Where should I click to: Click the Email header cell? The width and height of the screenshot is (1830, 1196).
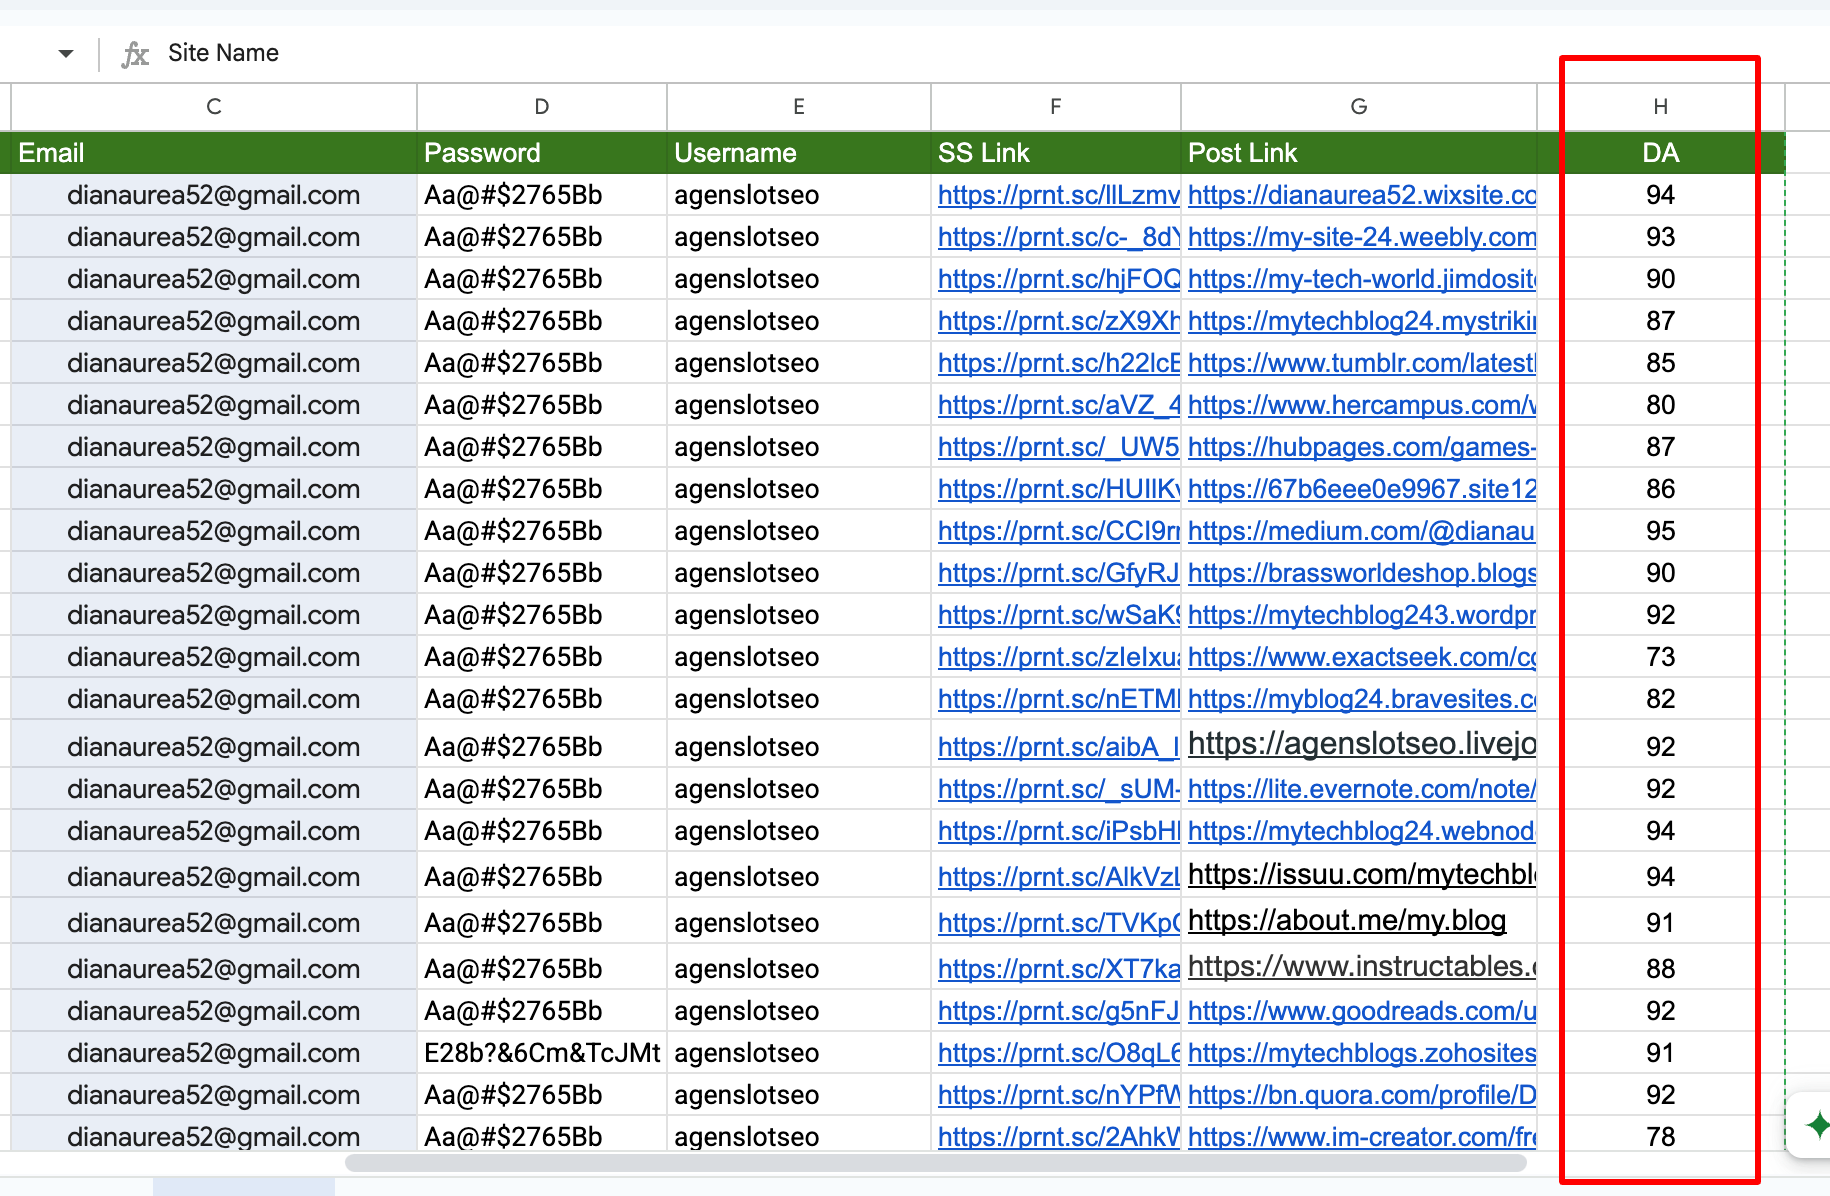[213, 153]
